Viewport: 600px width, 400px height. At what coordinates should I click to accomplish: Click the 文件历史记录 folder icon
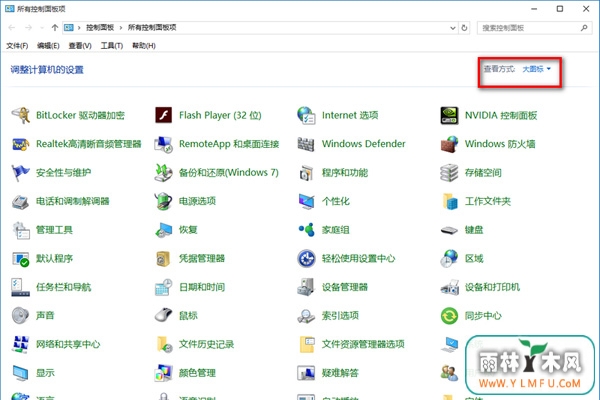tap(165, 344)
